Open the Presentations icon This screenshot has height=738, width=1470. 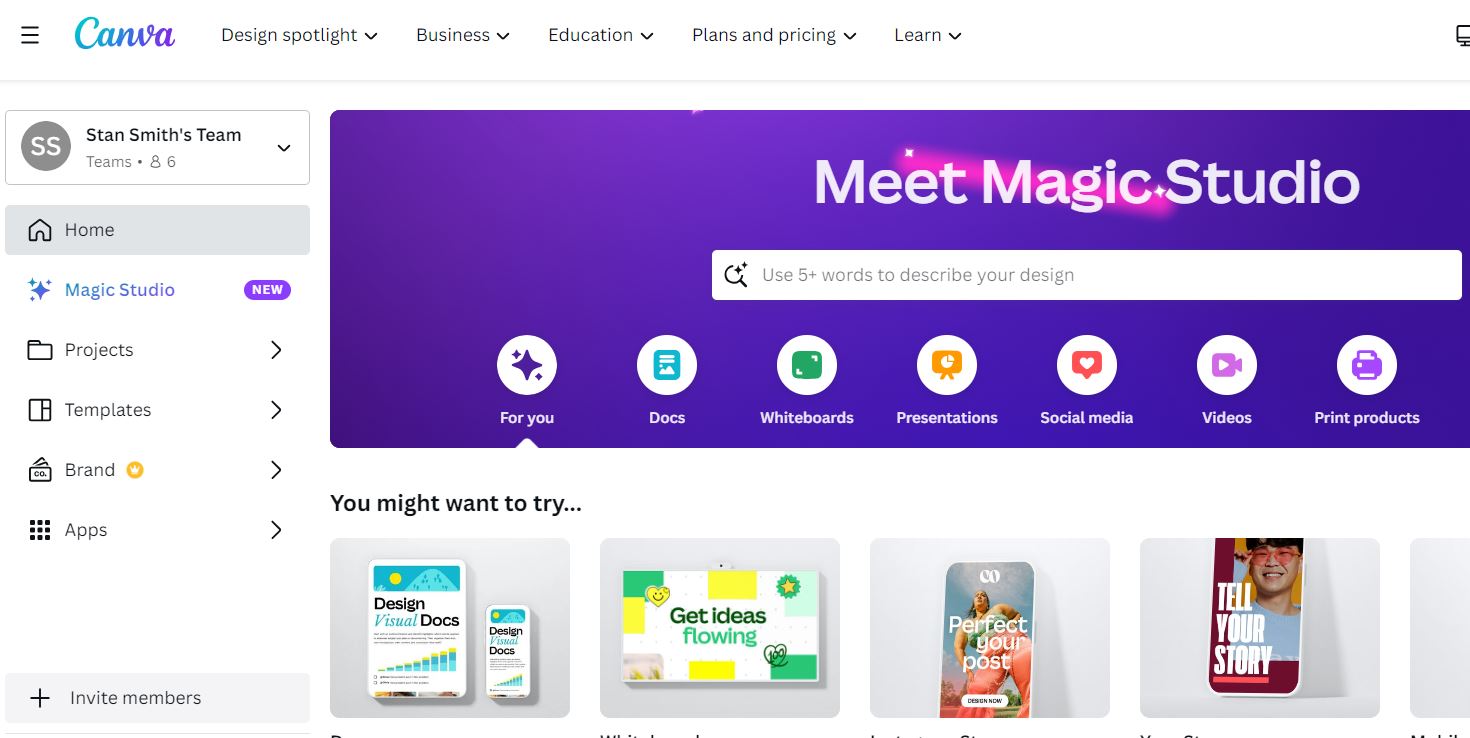point(947,365)
